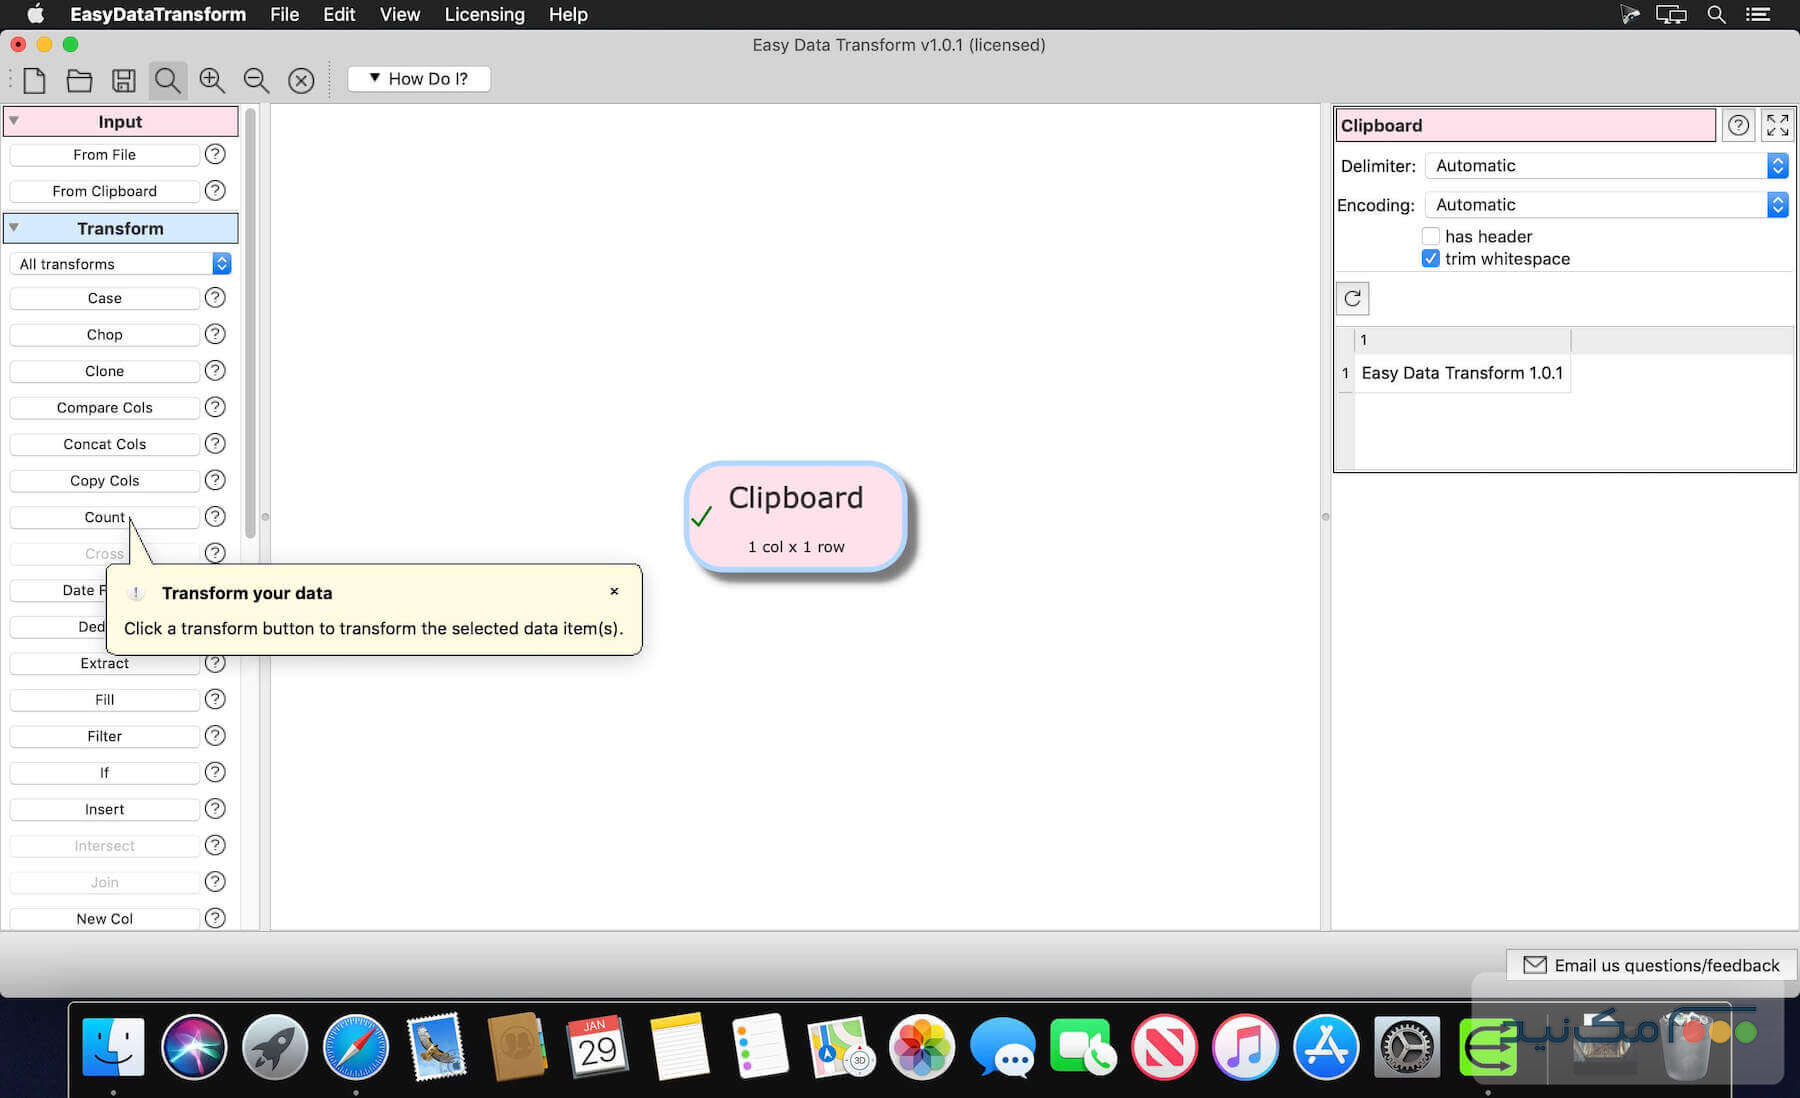1800x1098 pixels.
Task: Click Email us questions/feedback button
Action: [x=1651, y=965]
